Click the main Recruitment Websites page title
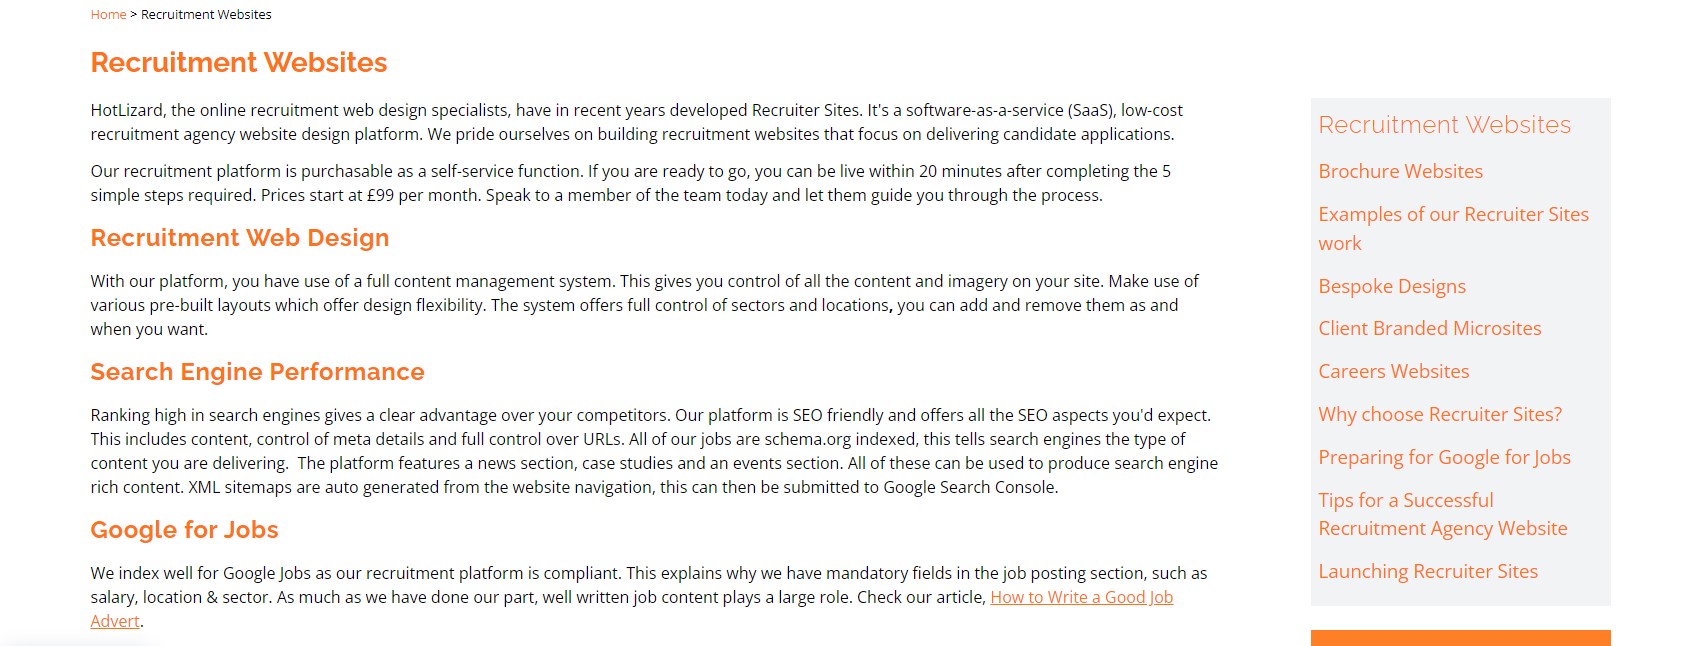This screenshot has width=1681, height=646. point(239,63)
